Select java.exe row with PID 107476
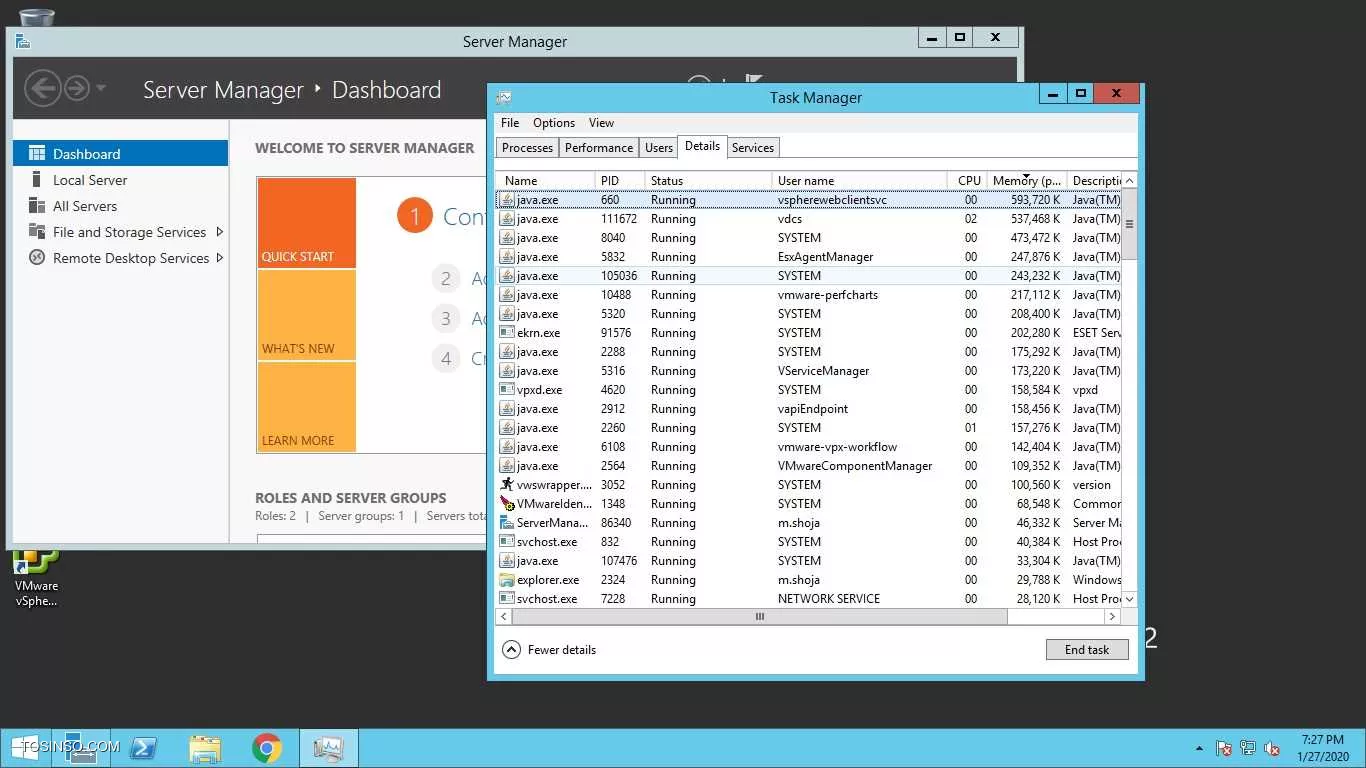Image resolution: width=1366 pixels, height=768 pixels. tap(809, 561)
